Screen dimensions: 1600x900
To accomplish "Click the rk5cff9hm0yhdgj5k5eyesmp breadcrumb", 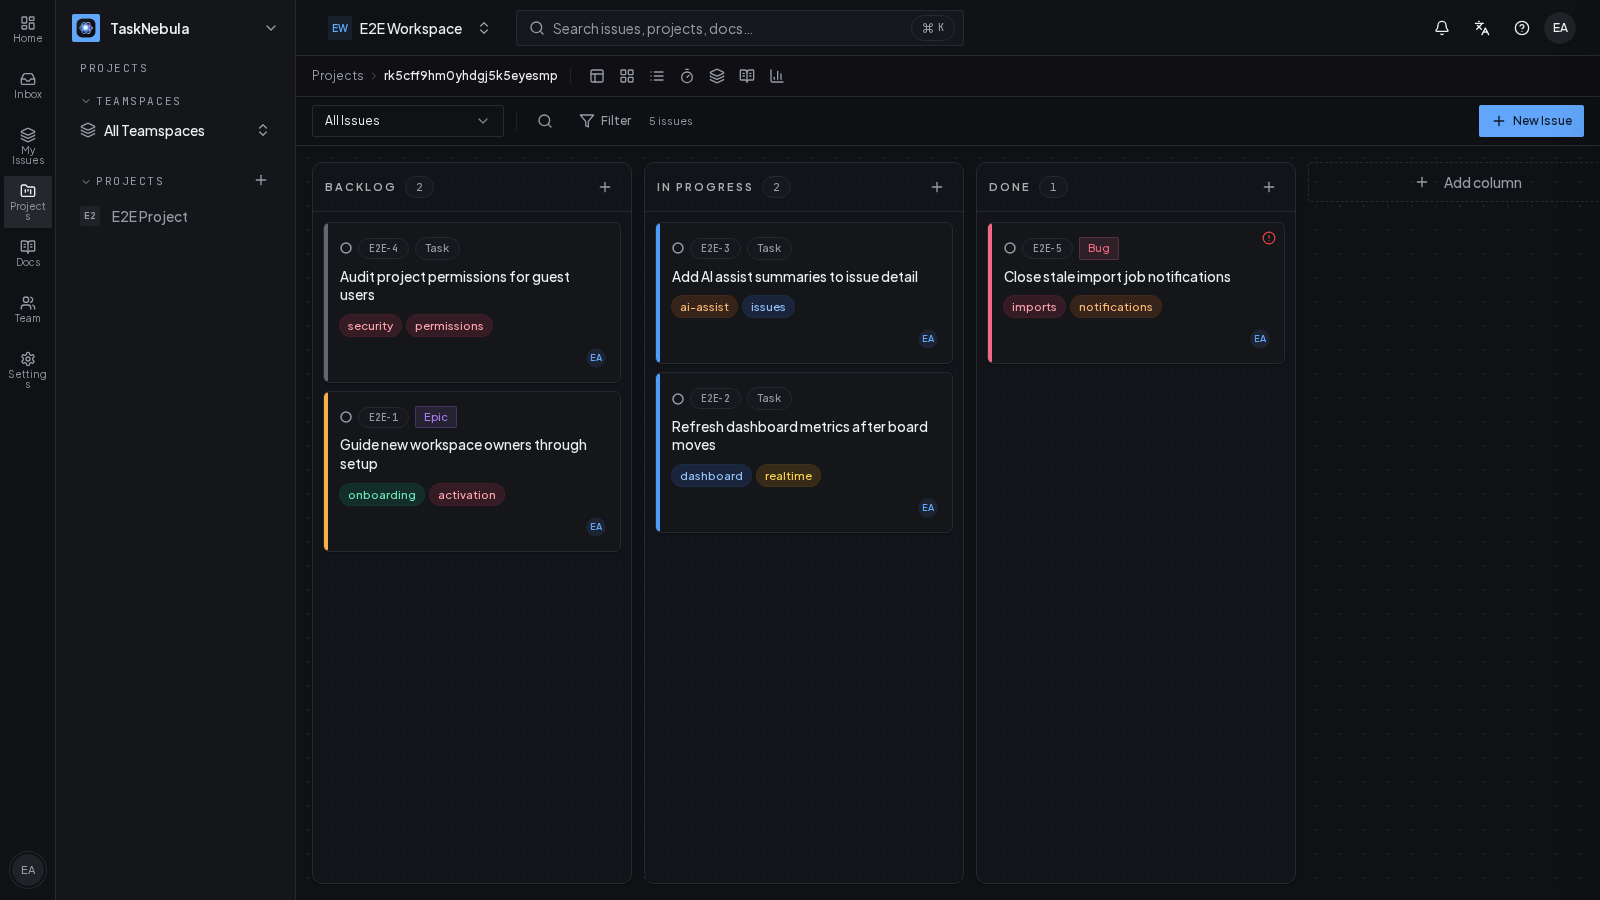I will (471, 76).
